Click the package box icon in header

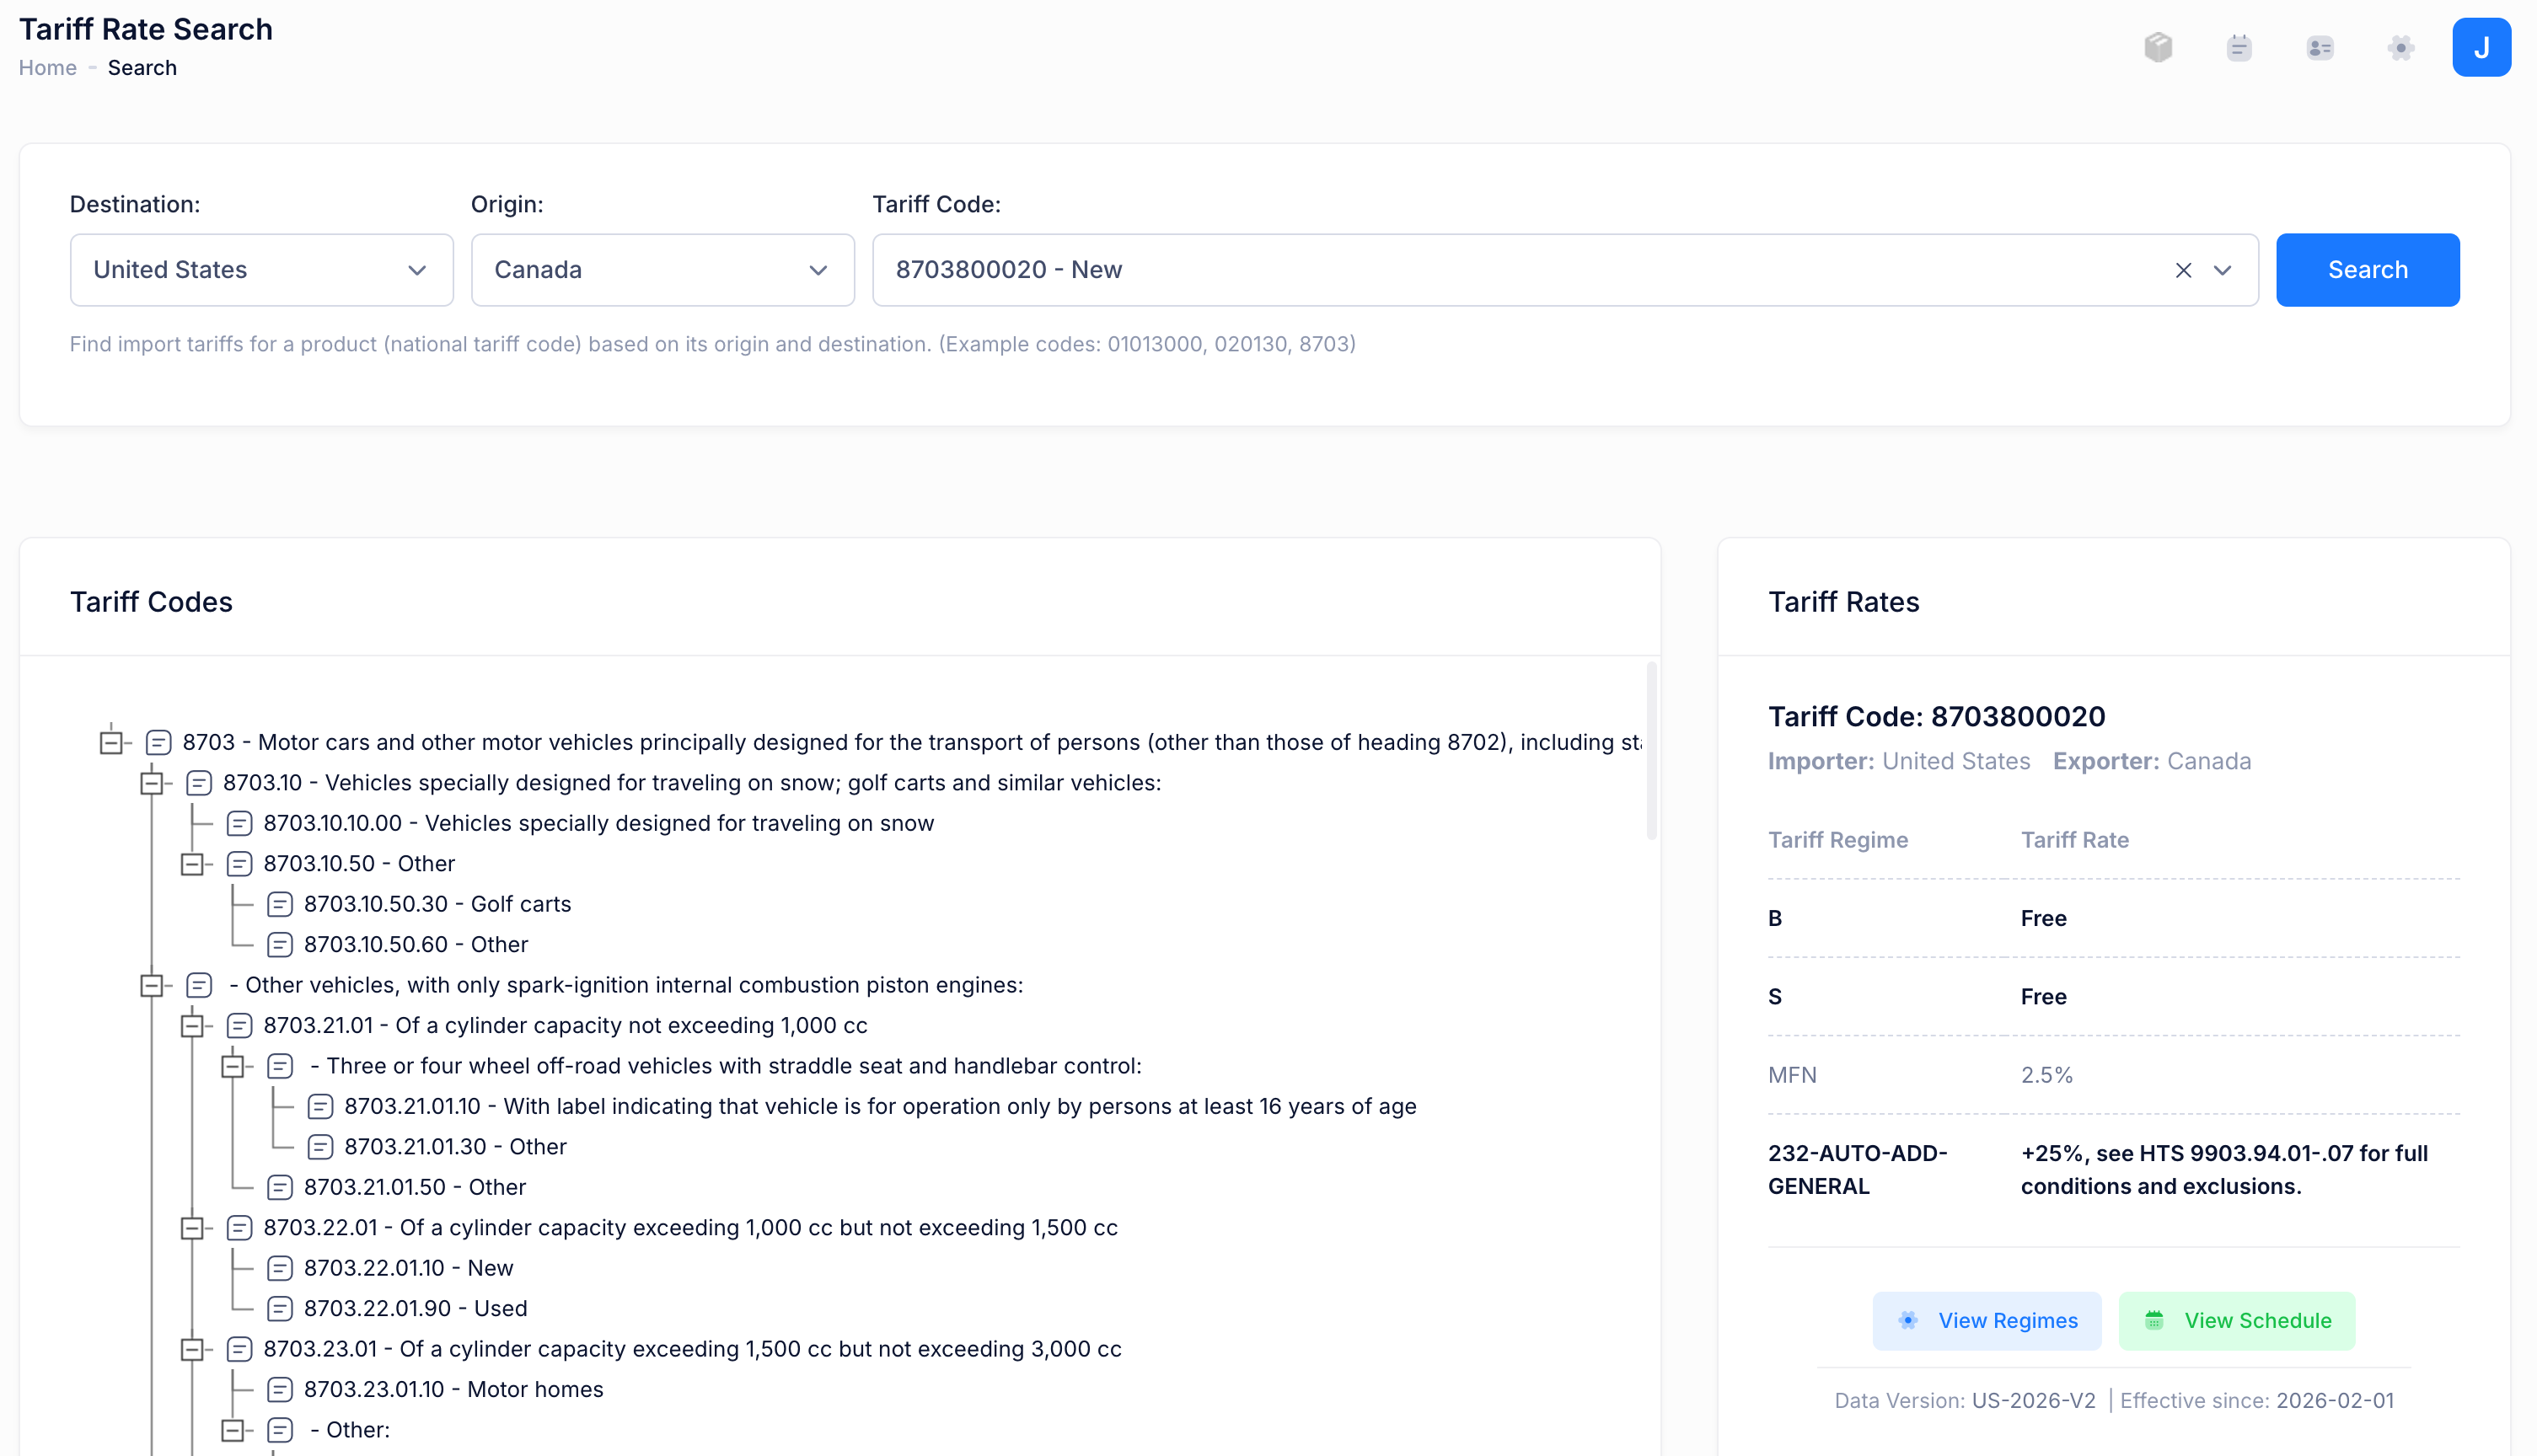pyautogui.click(x=2158, y=47)
